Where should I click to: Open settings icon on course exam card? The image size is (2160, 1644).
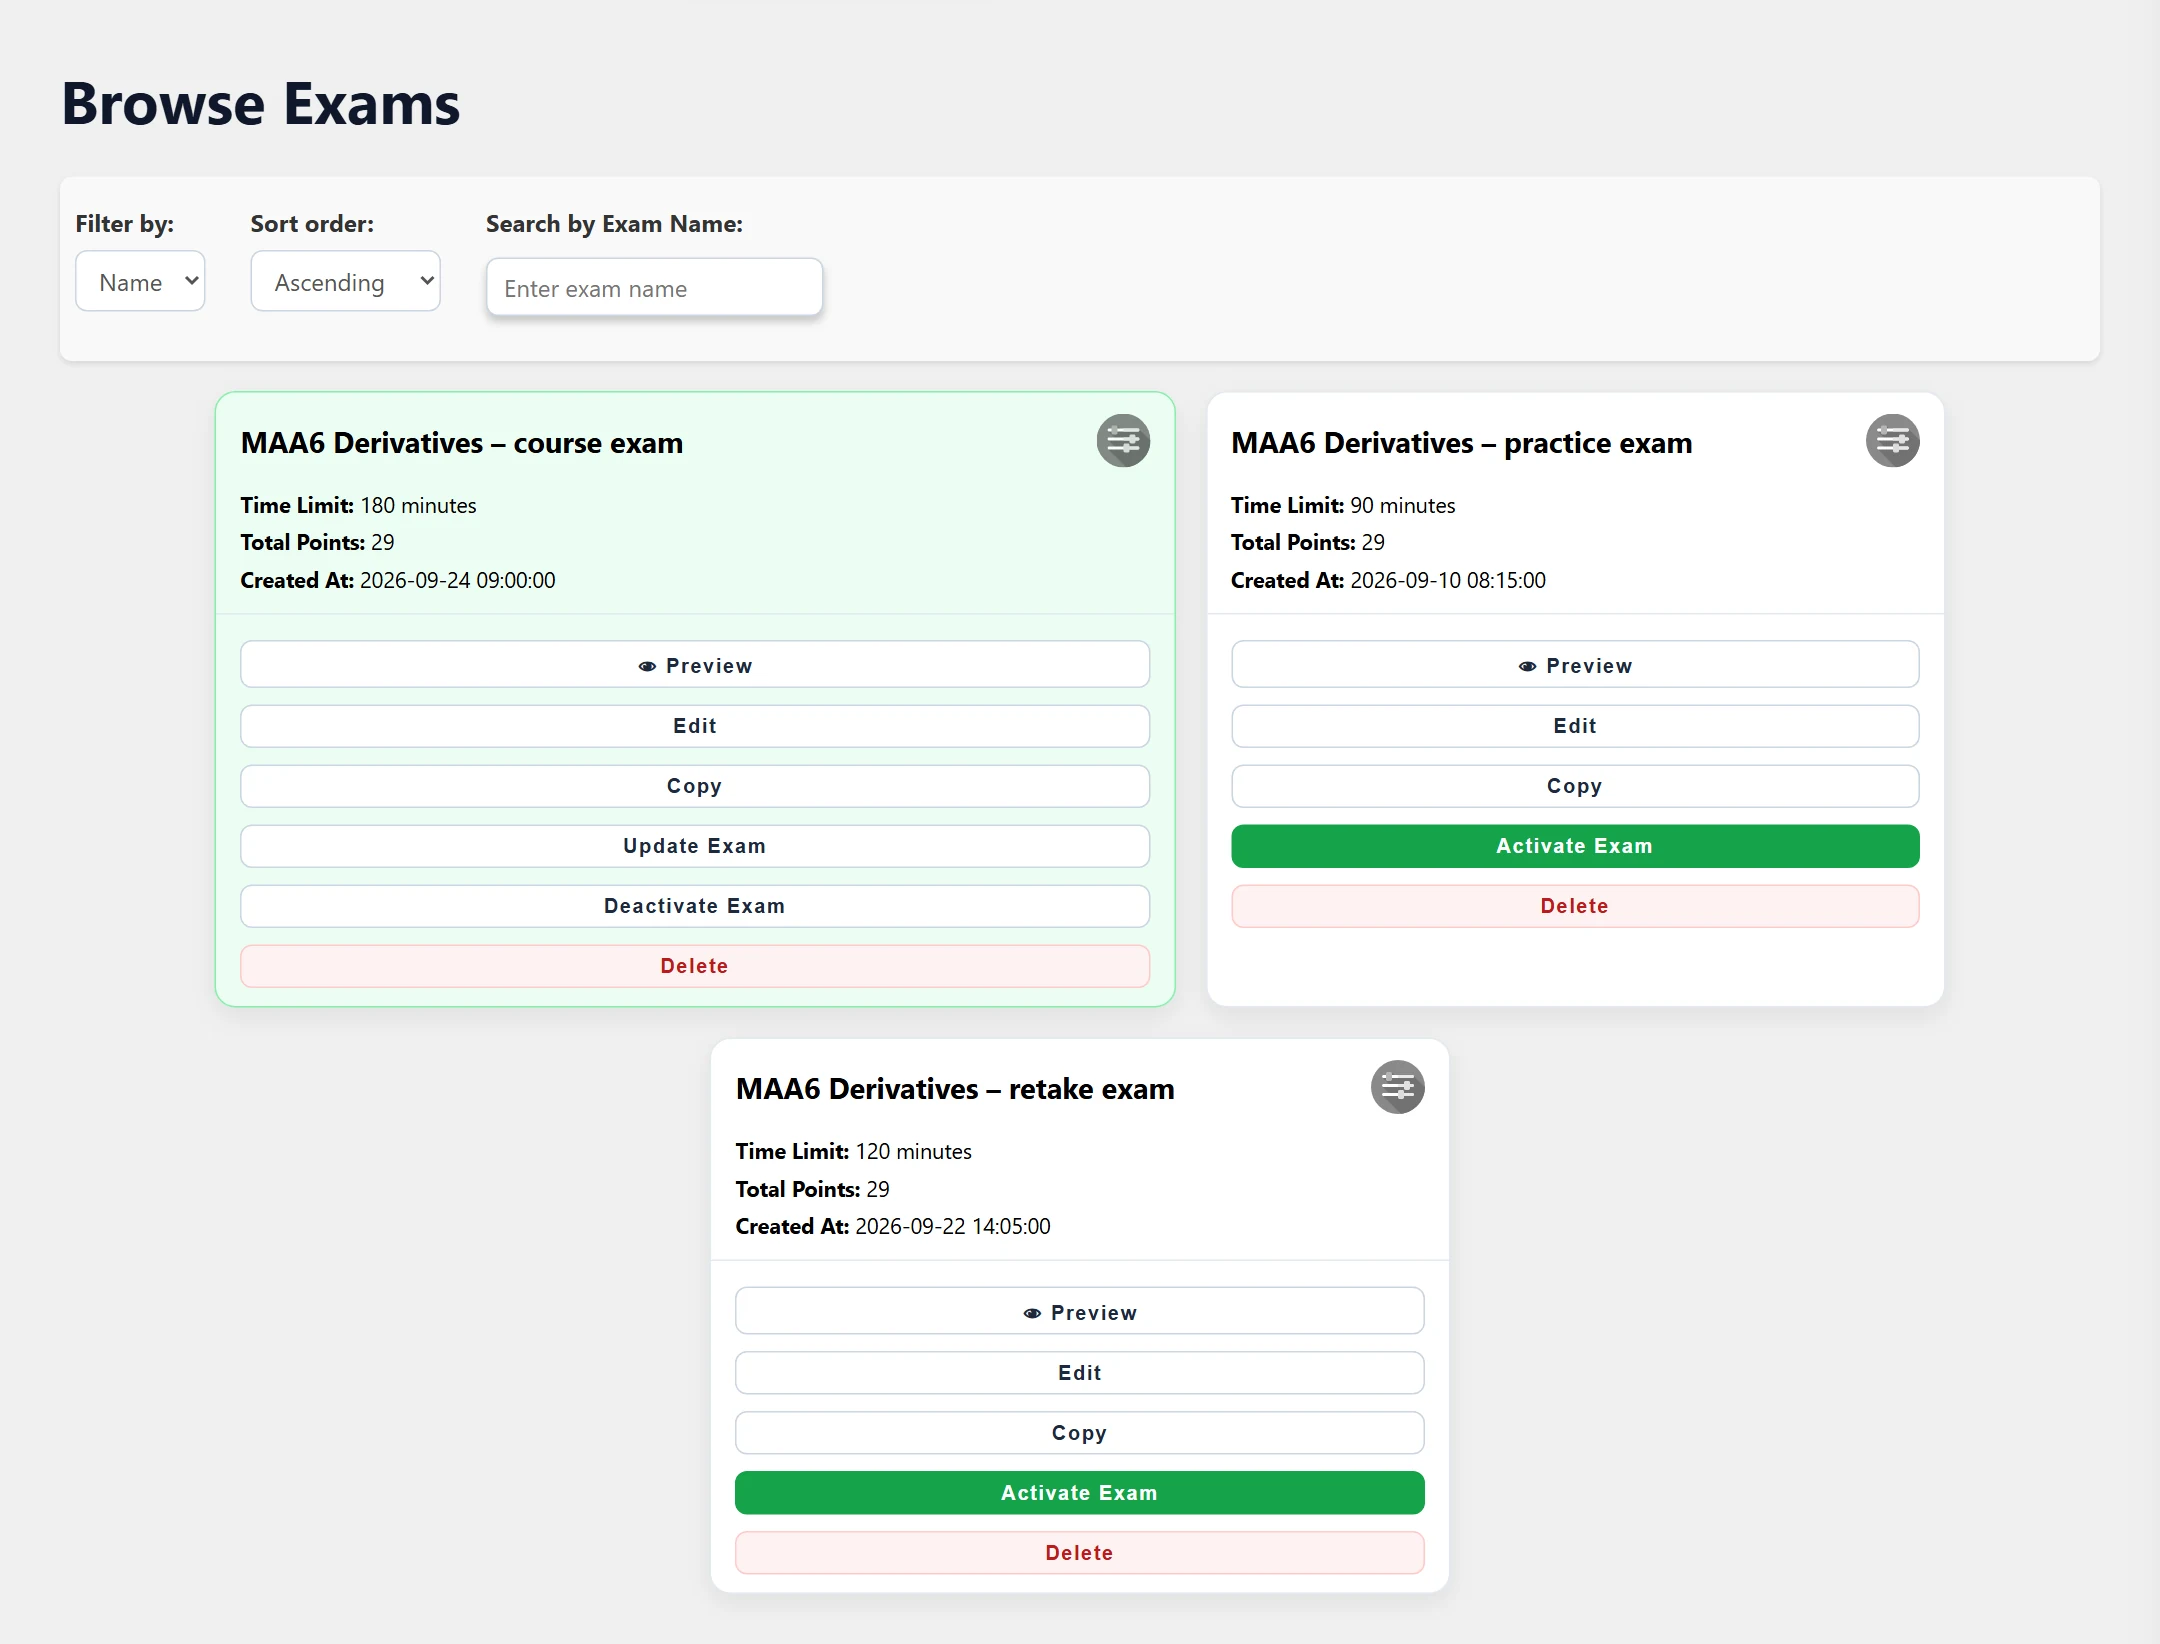coord(1123,441)
